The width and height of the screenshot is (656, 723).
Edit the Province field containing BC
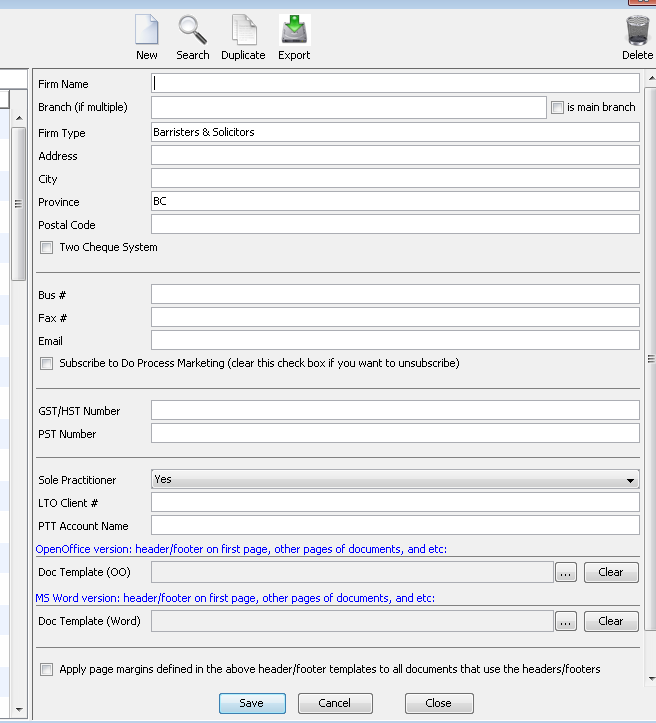[395, 201]
